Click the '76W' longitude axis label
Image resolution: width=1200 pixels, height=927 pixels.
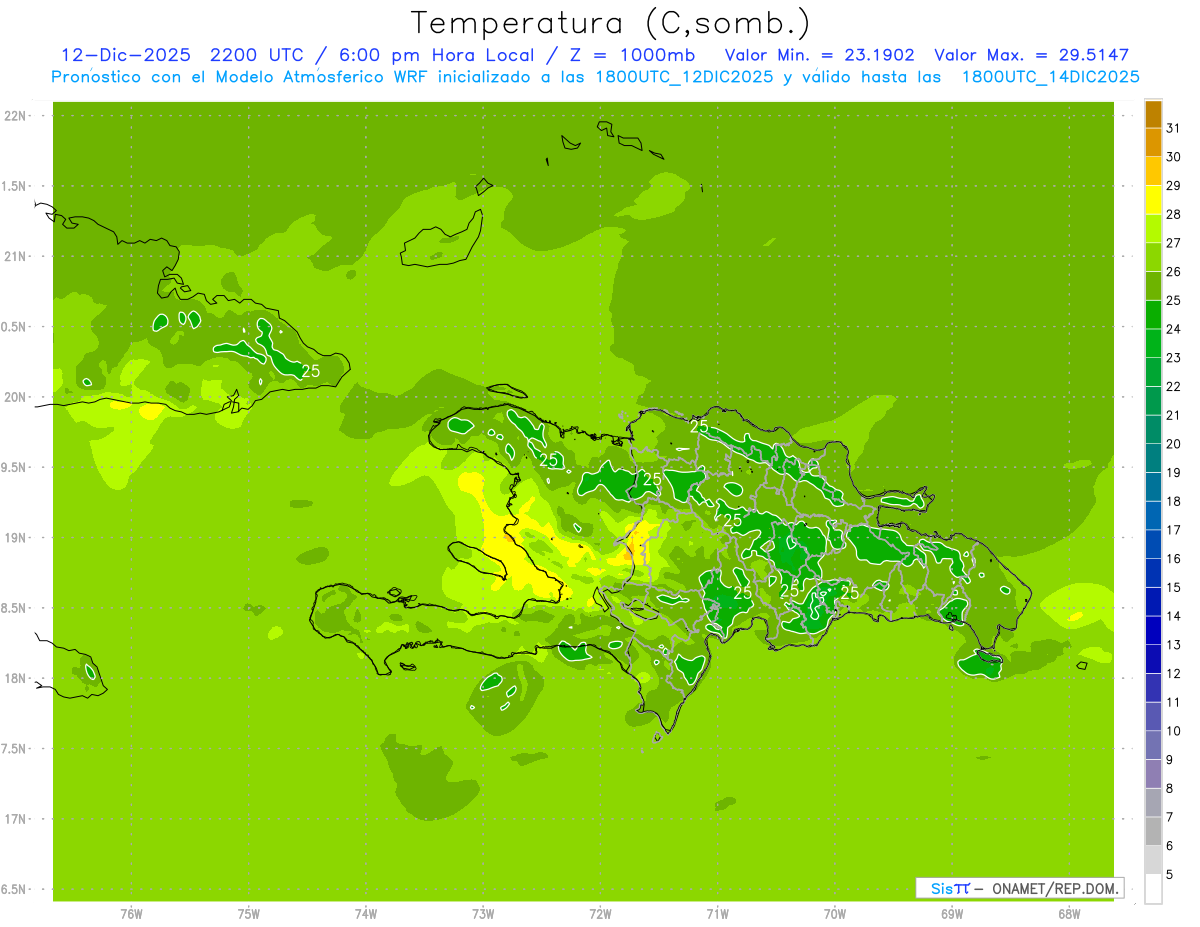131,913
